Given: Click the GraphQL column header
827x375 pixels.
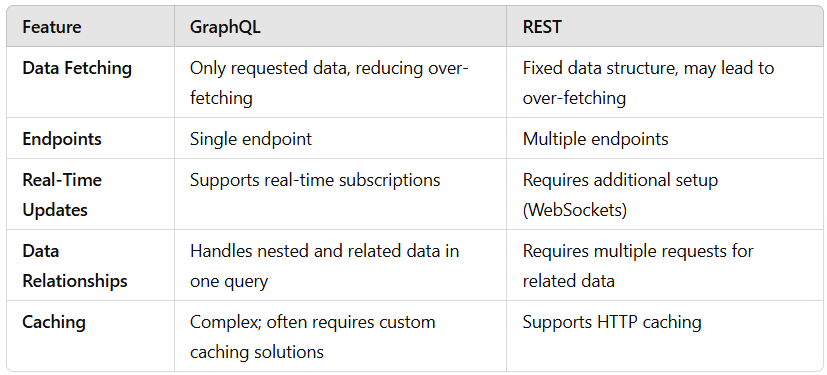Looking at the screenshot, I should (x=225, y=26).
